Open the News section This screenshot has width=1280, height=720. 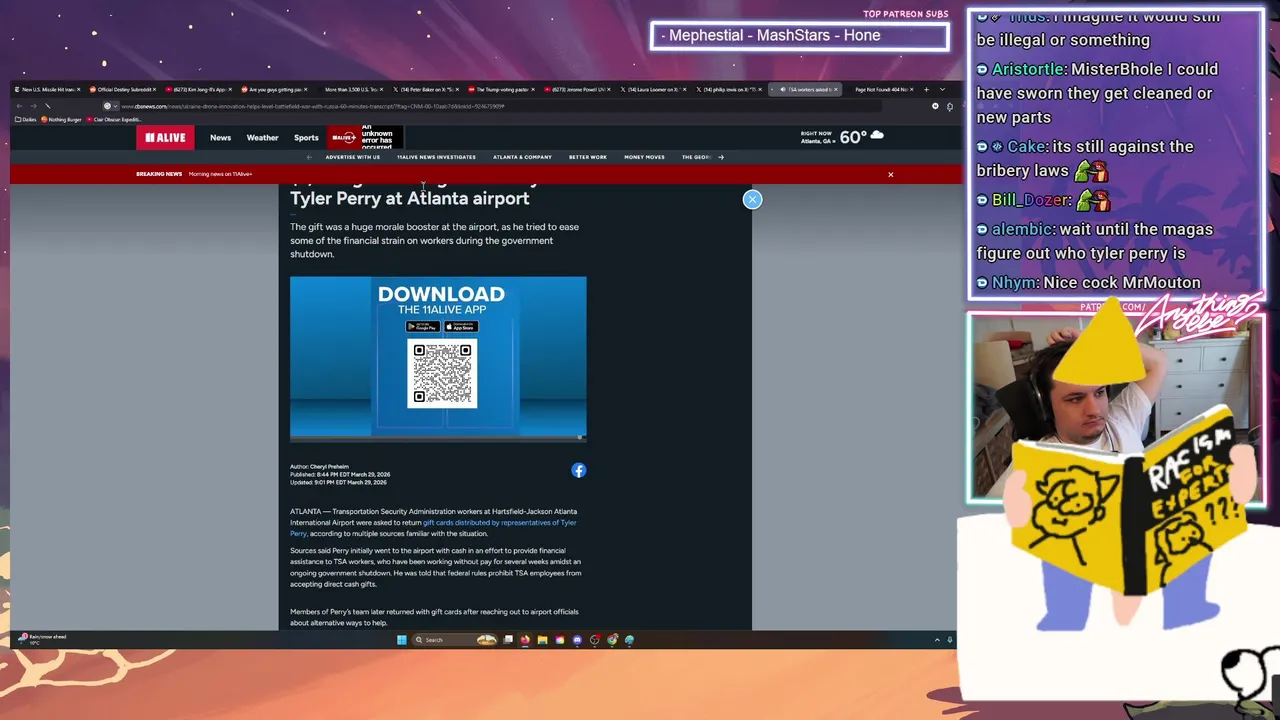tap(220, 138)
